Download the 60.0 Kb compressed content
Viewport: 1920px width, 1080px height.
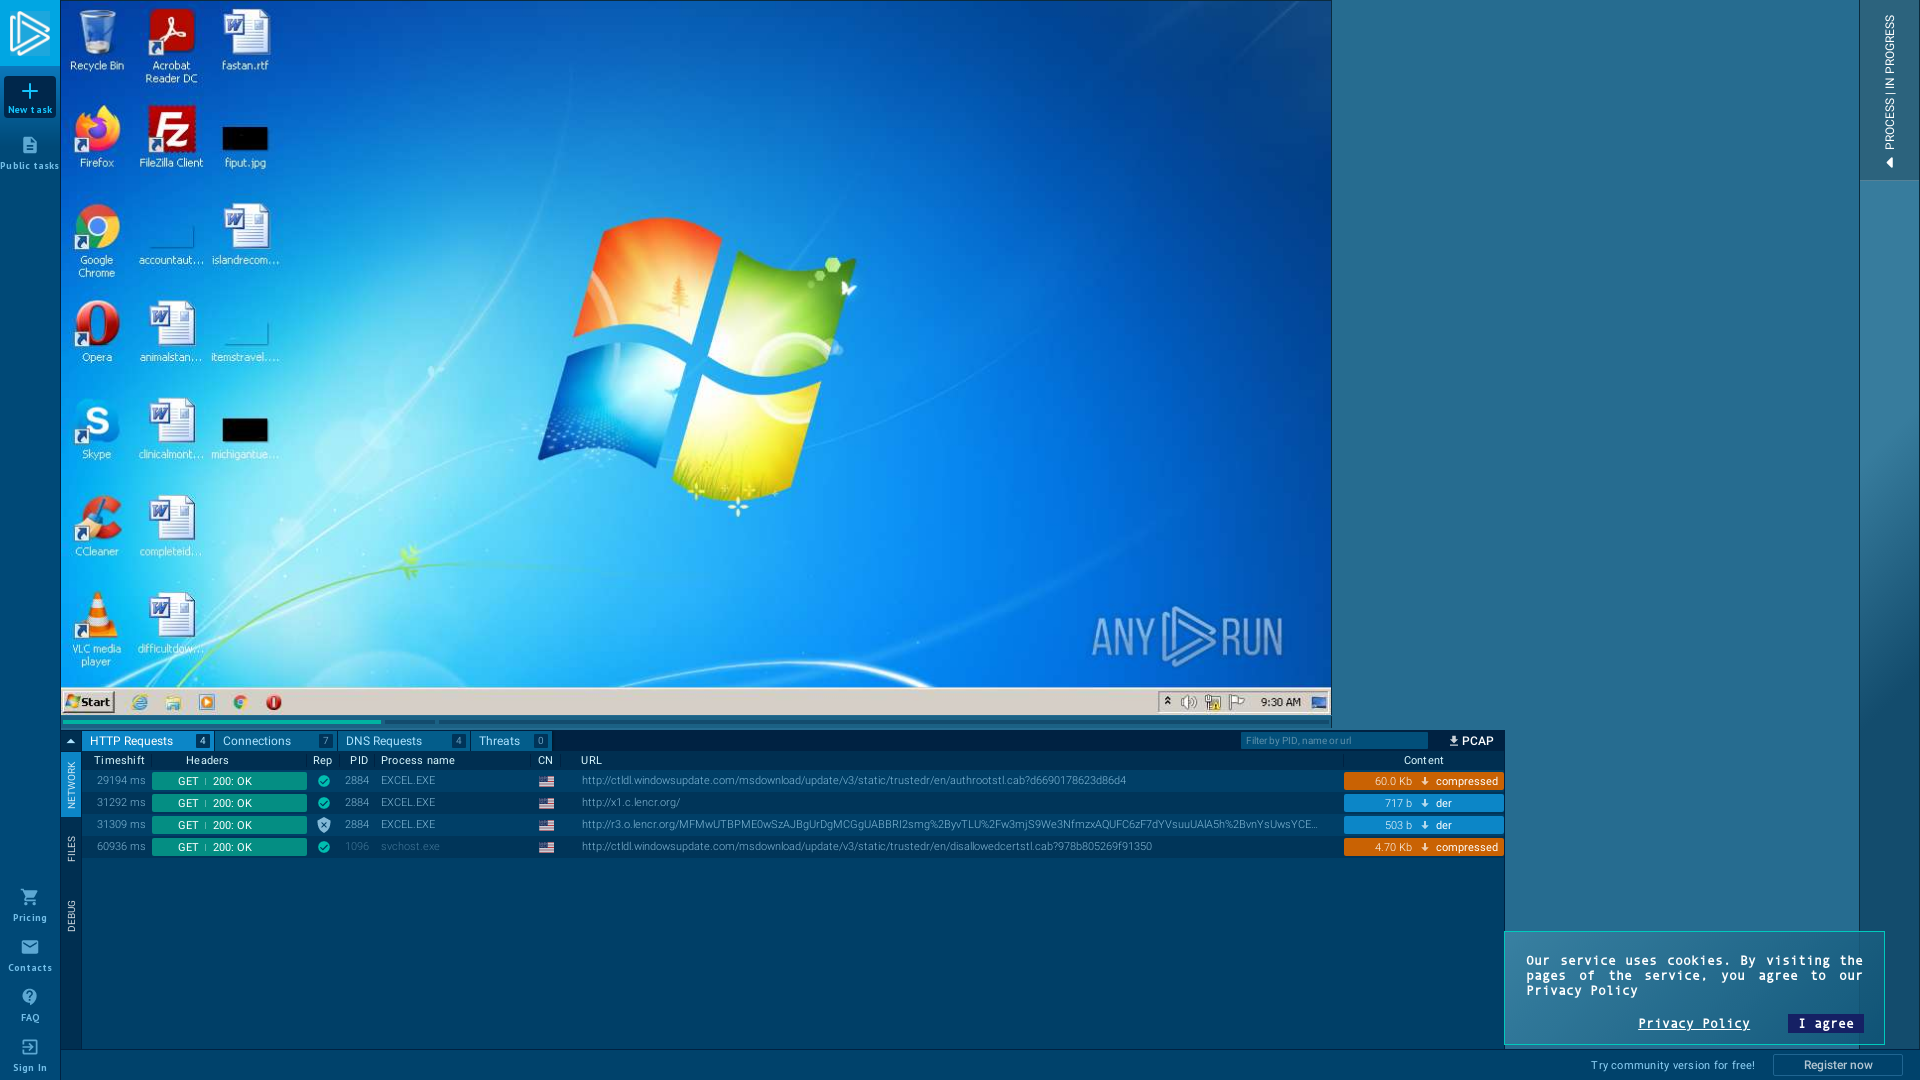[1423, 781]
